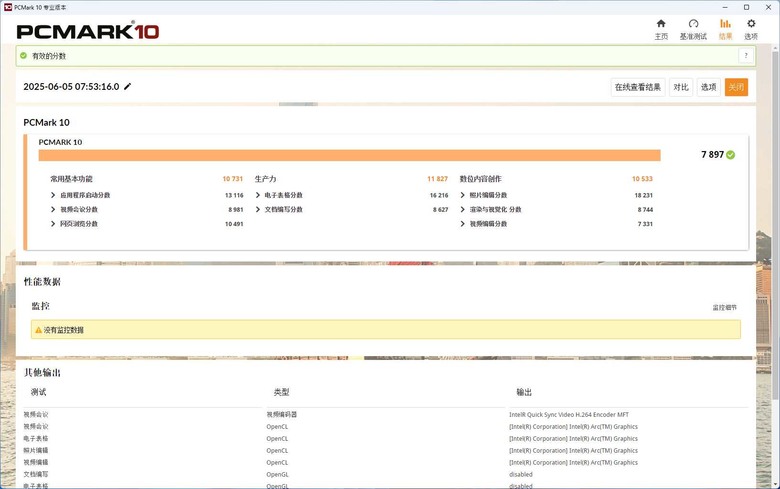Click the 对比 compare button
Image resolution: width=780 pixels, height=489 pixels.
tap(681, 87)
